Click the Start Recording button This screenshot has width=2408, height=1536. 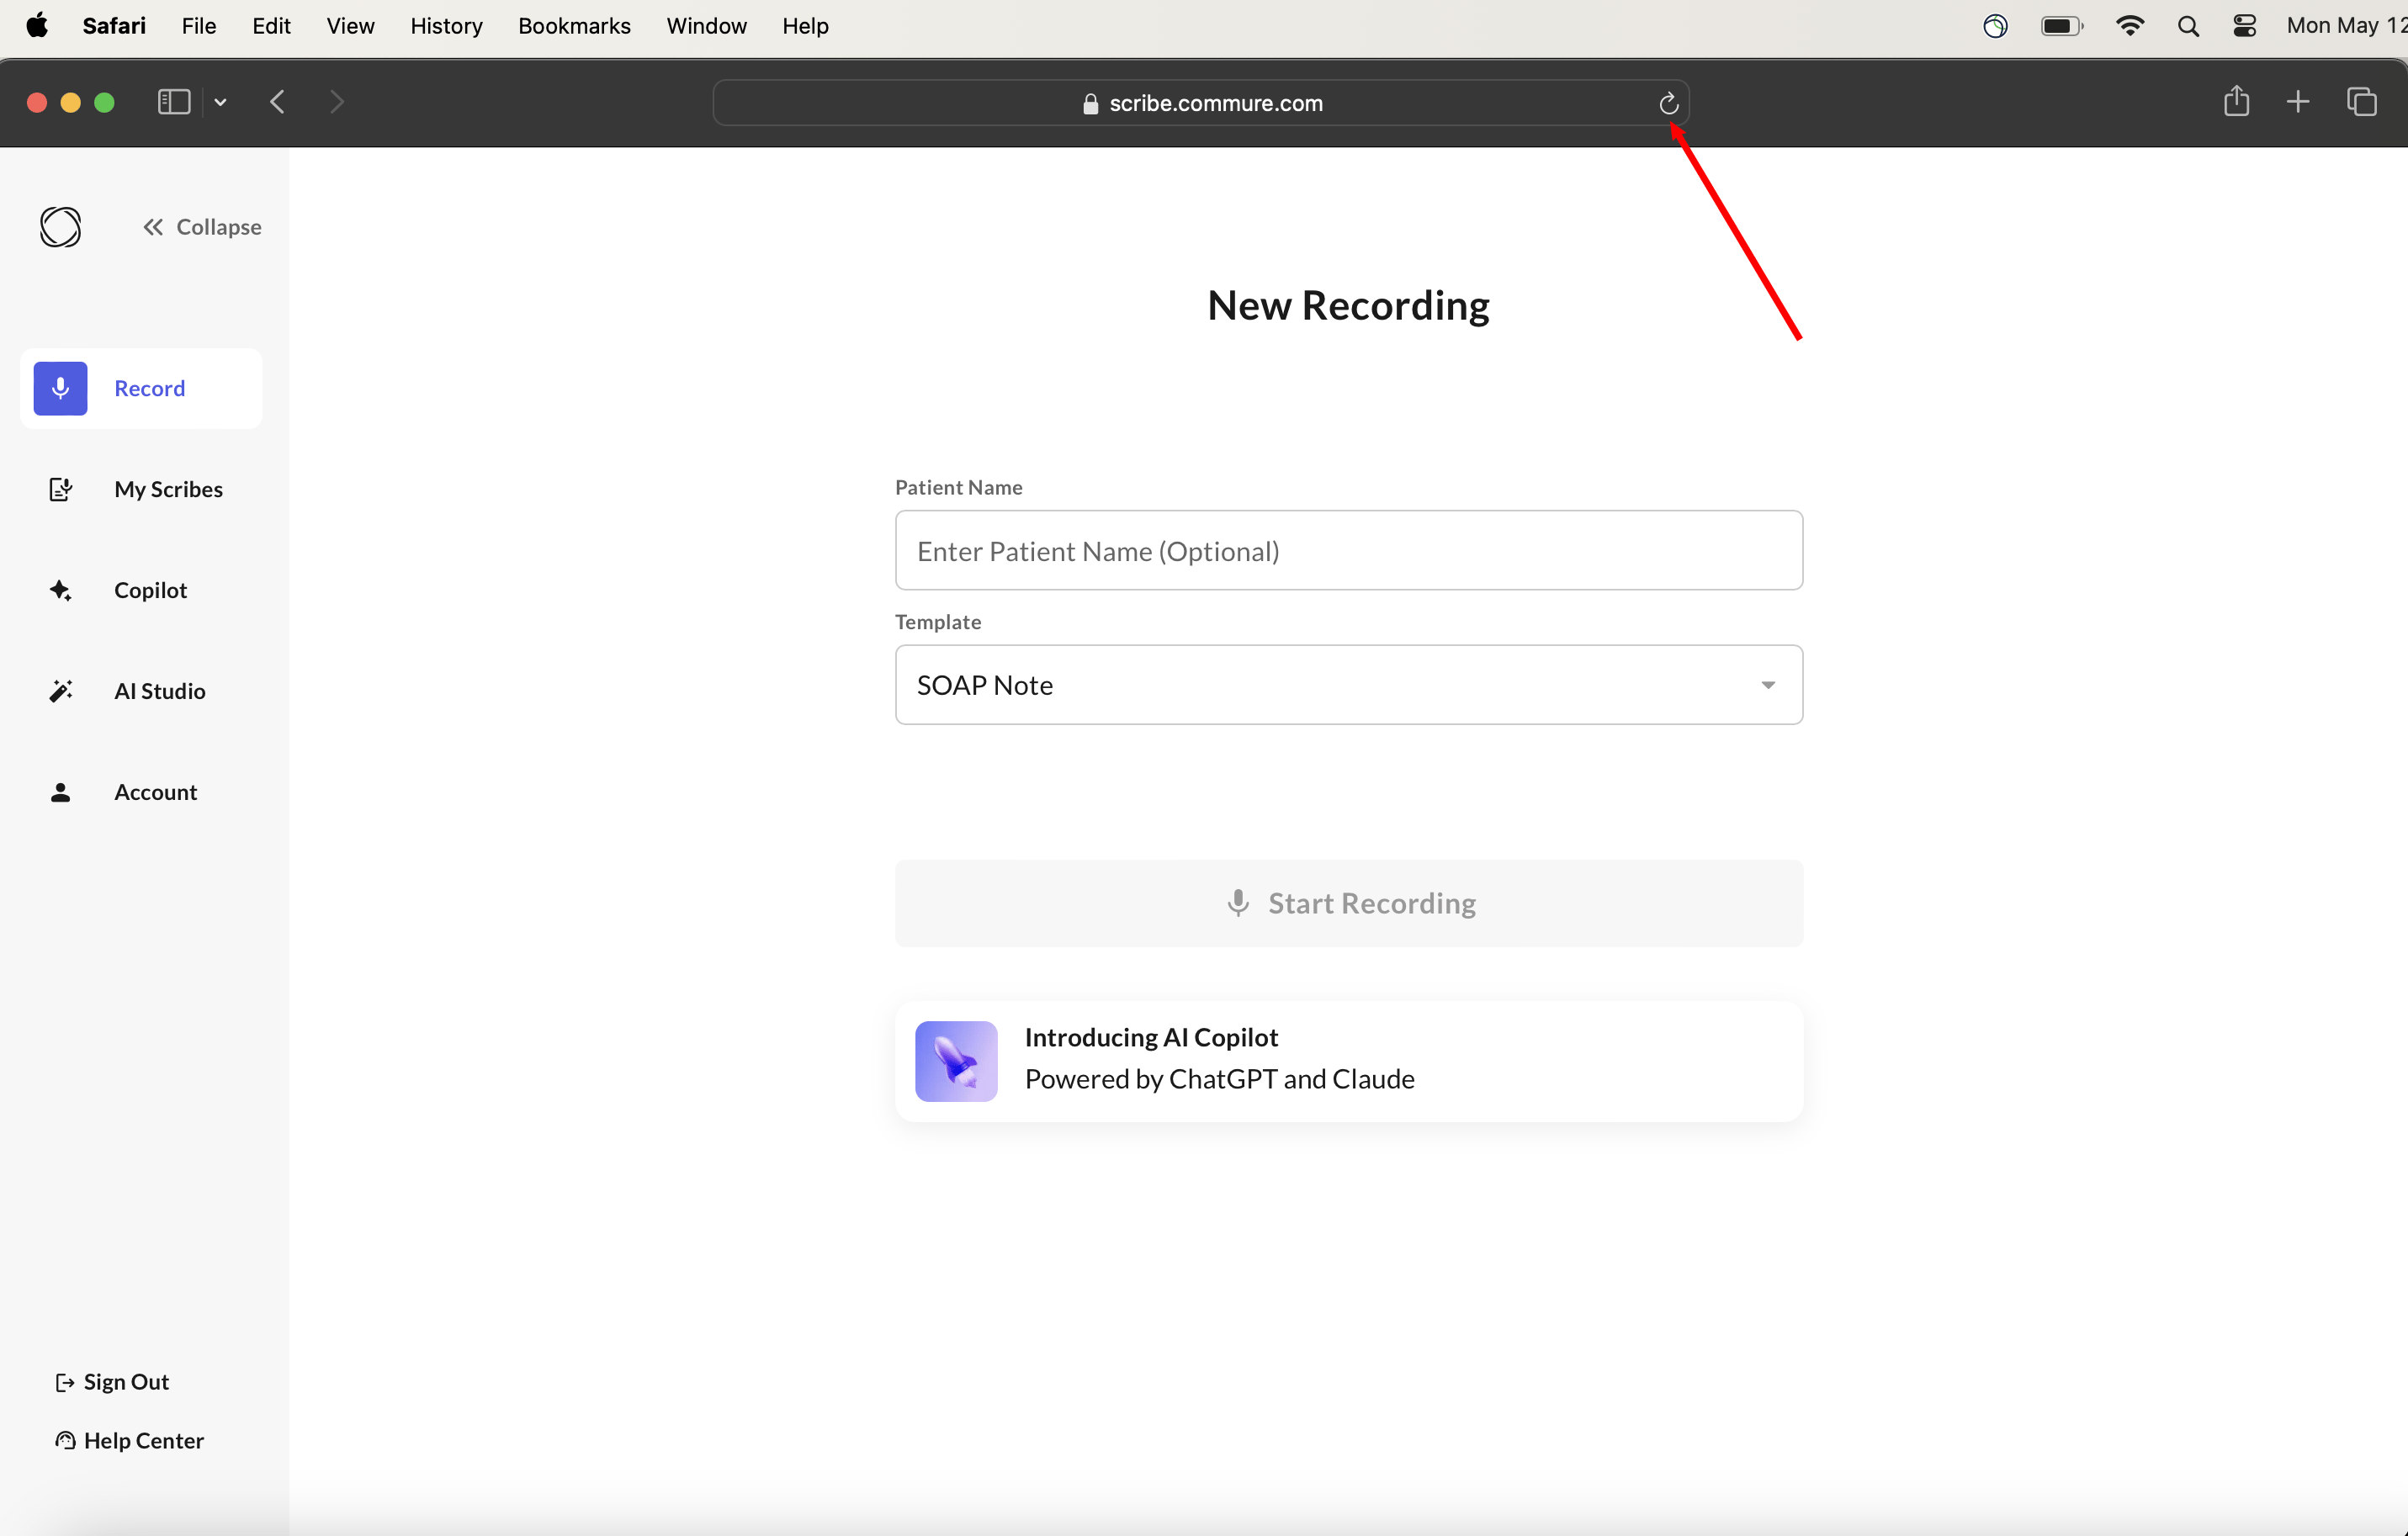(1349, 903)
